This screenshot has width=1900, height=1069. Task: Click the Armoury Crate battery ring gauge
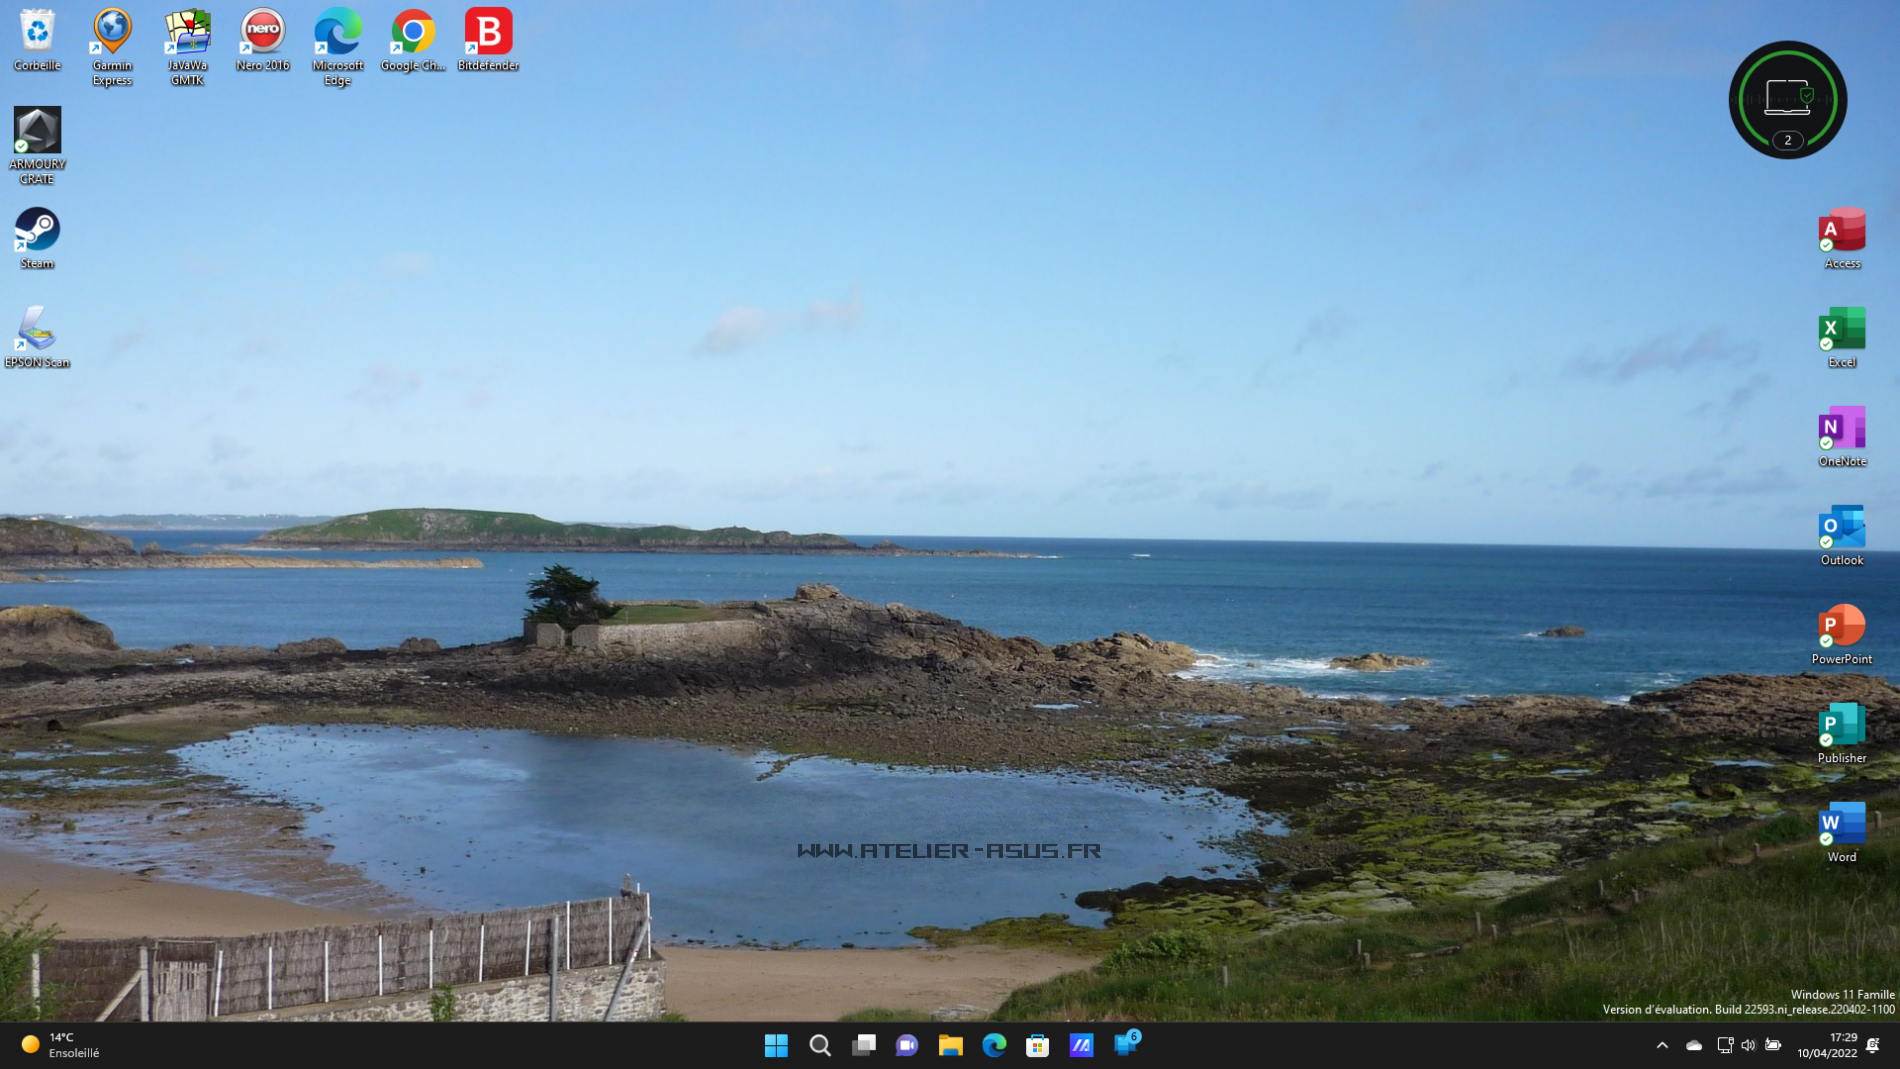click(1787, 100)
